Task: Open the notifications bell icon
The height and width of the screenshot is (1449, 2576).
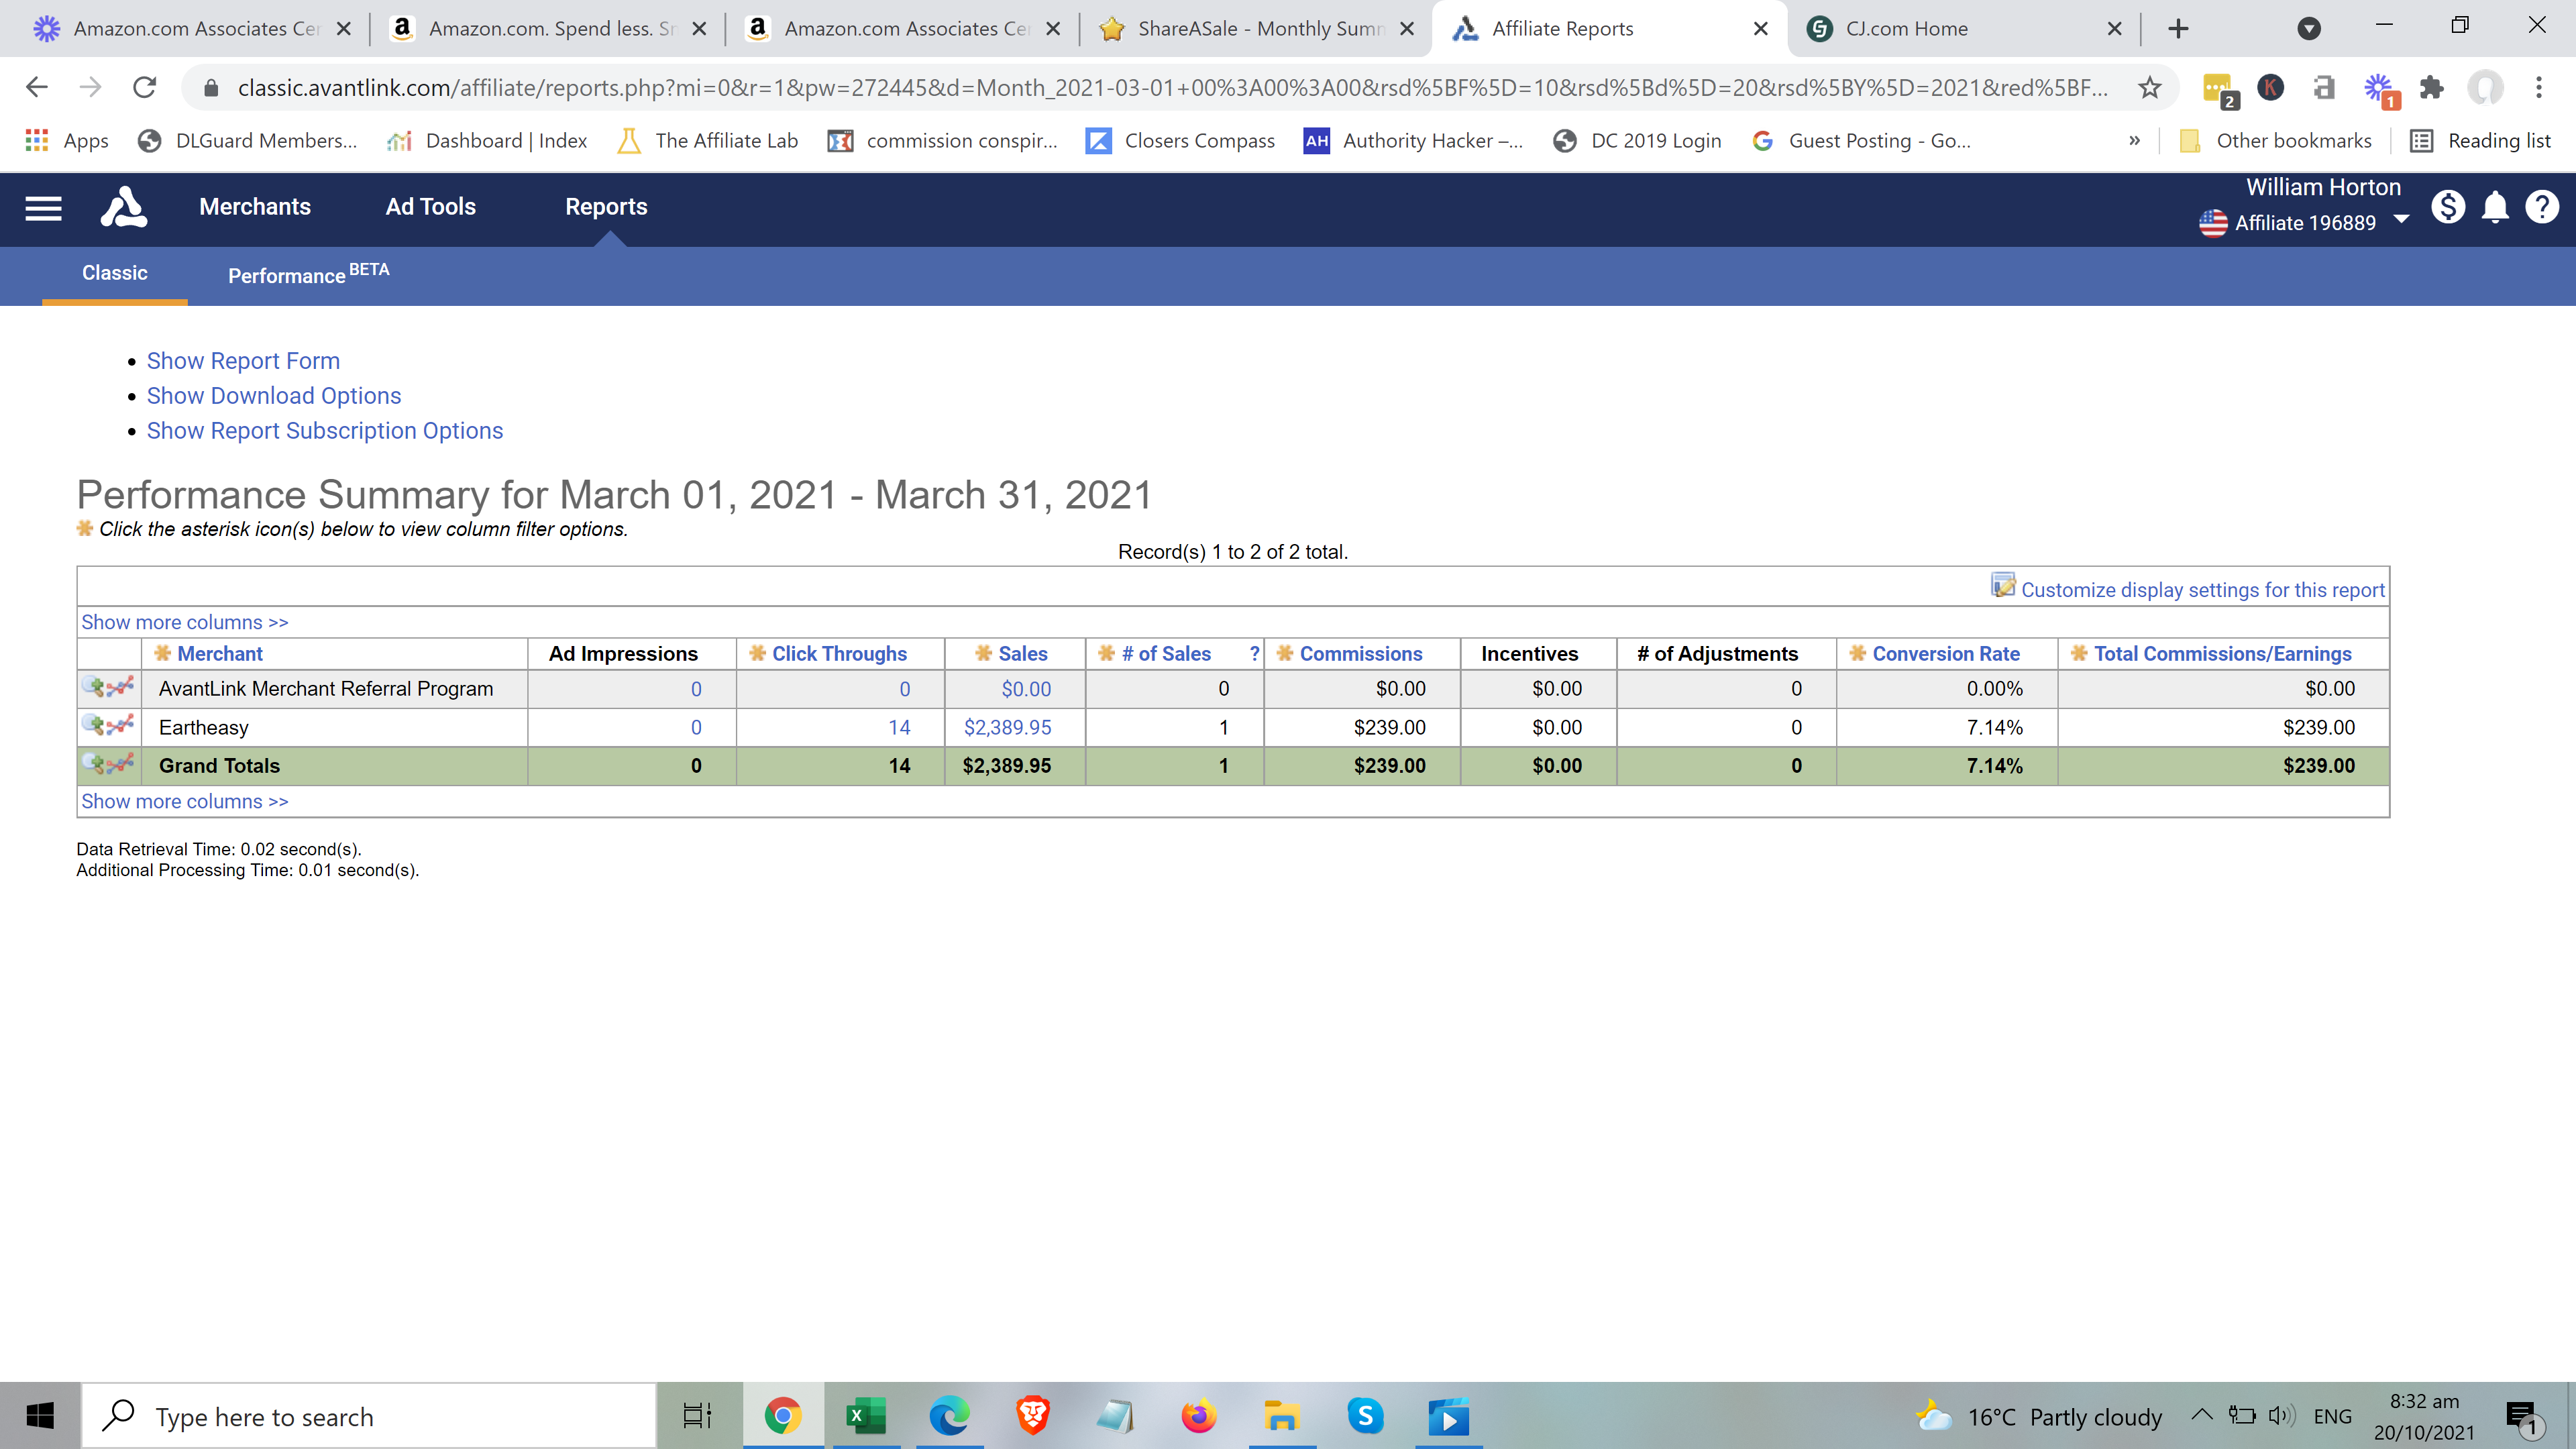Action: 2495,207
